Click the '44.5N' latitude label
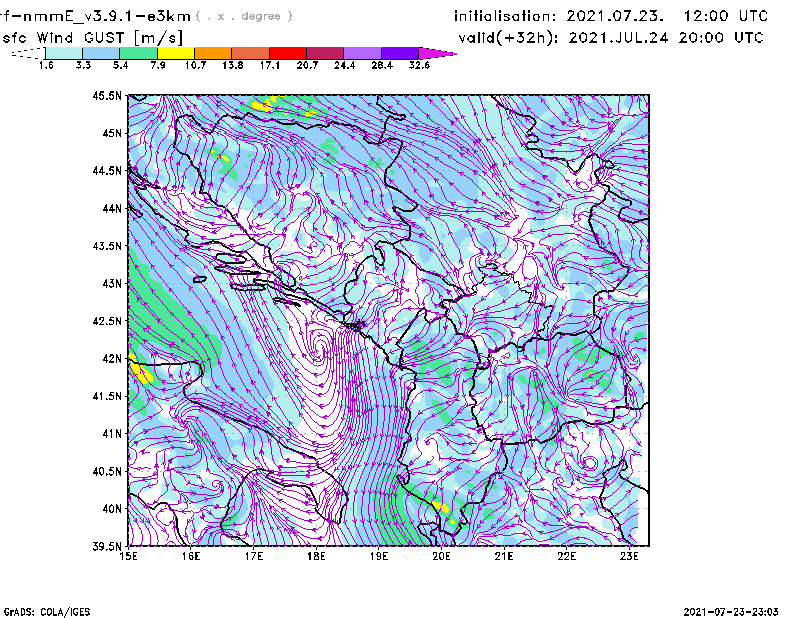 pyautogui.click(x=107, y=170)
